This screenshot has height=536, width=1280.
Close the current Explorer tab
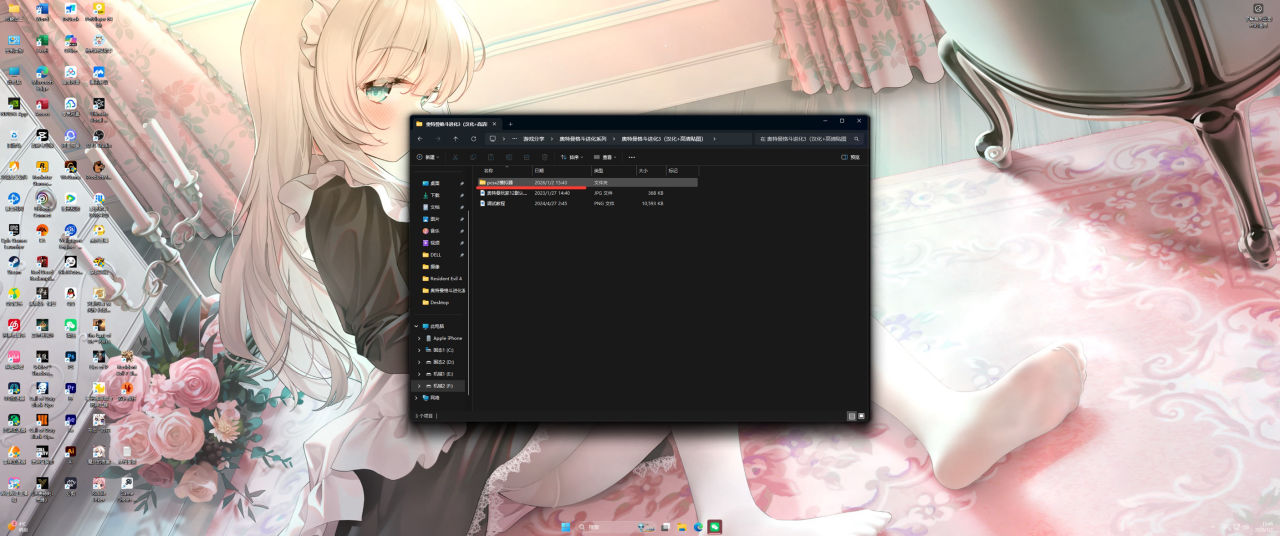click(x=494, y=124)
